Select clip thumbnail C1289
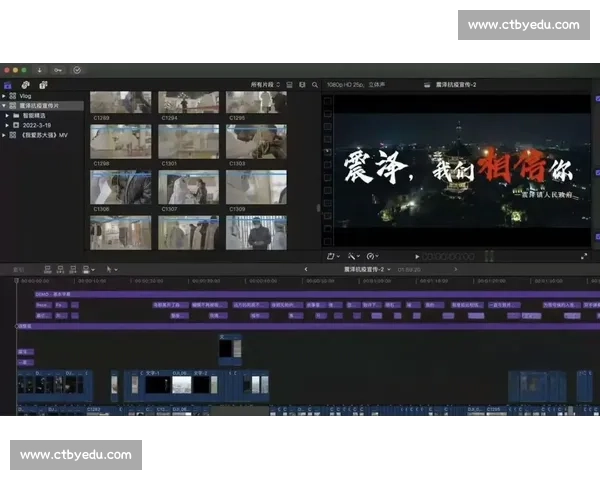 coord(121,102)
